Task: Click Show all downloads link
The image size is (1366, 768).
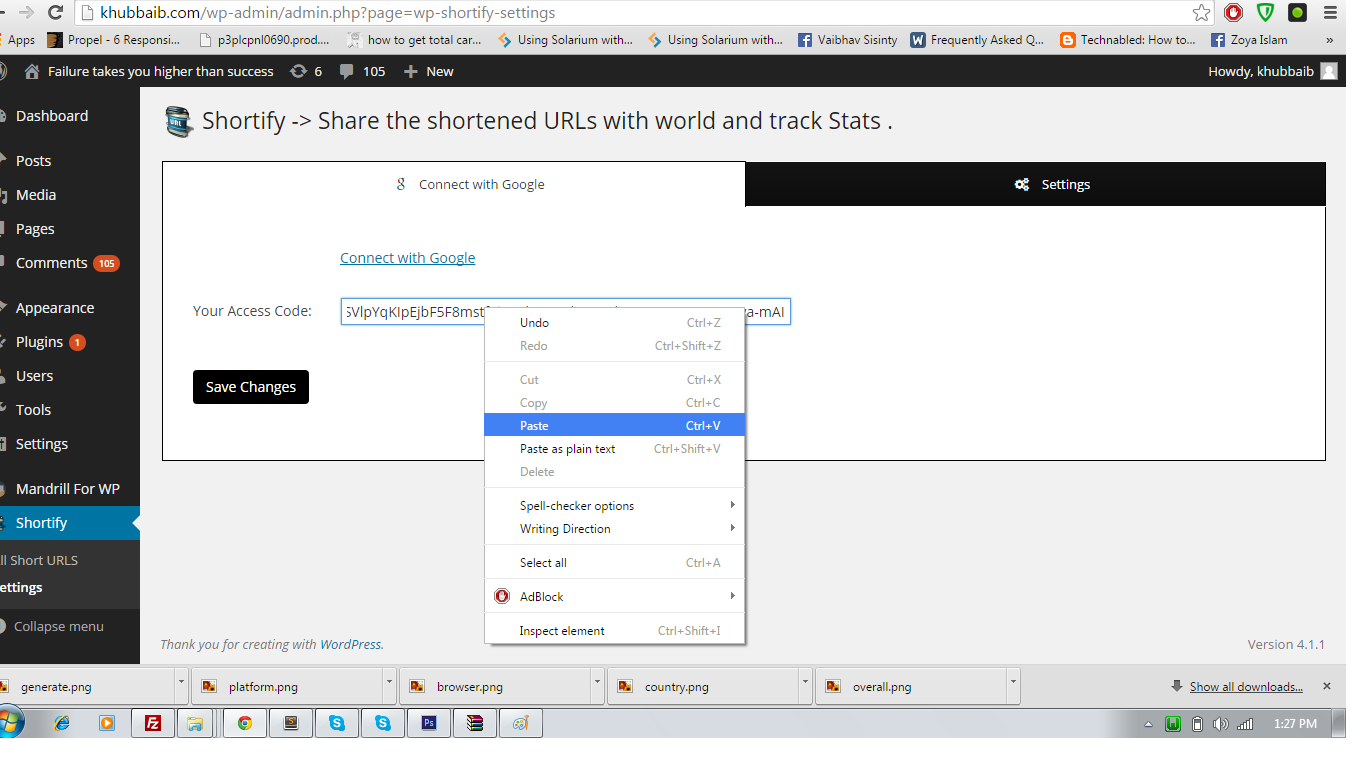Action: click(x=1246, y=687)
